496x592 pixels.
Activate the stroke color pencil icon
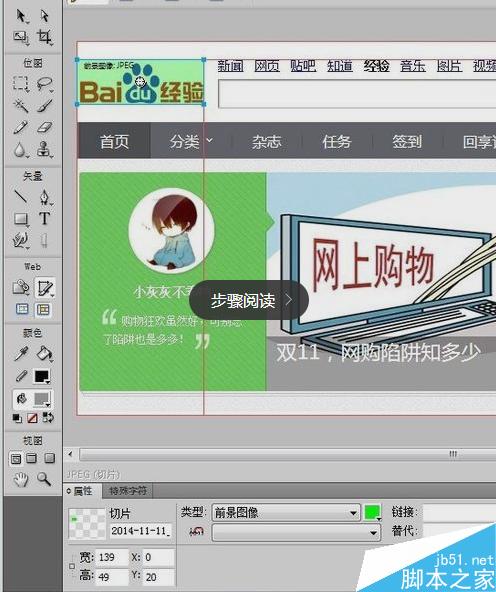click(21, 376)
